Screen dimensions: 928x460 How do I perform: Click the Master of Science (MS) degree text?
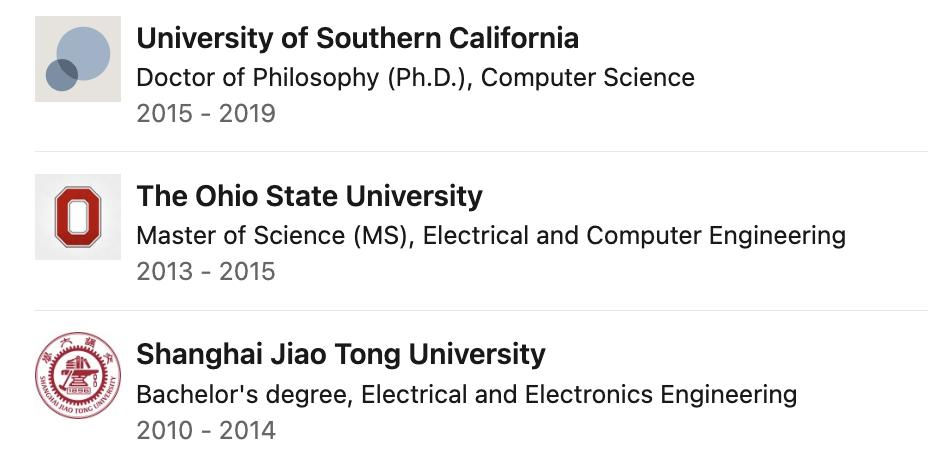coord(273,236)
